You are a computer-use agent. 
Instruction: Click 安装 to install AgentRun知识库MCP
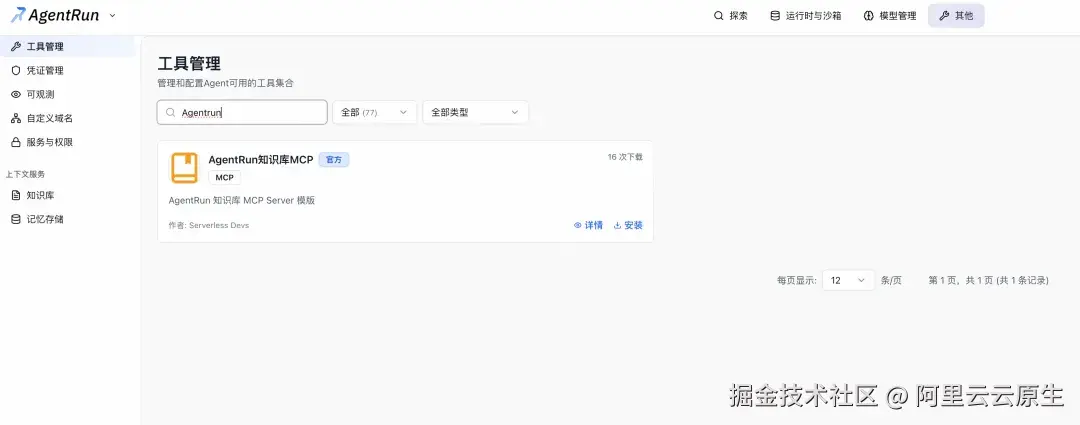pos(628,225)
